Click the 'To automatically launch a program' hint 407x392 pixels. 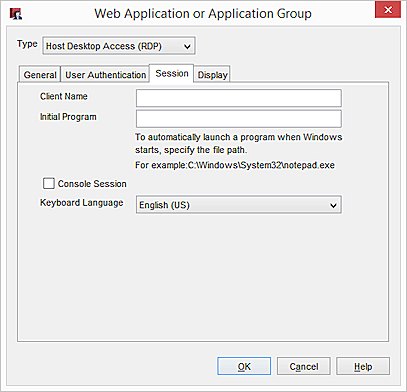point(239,143)
